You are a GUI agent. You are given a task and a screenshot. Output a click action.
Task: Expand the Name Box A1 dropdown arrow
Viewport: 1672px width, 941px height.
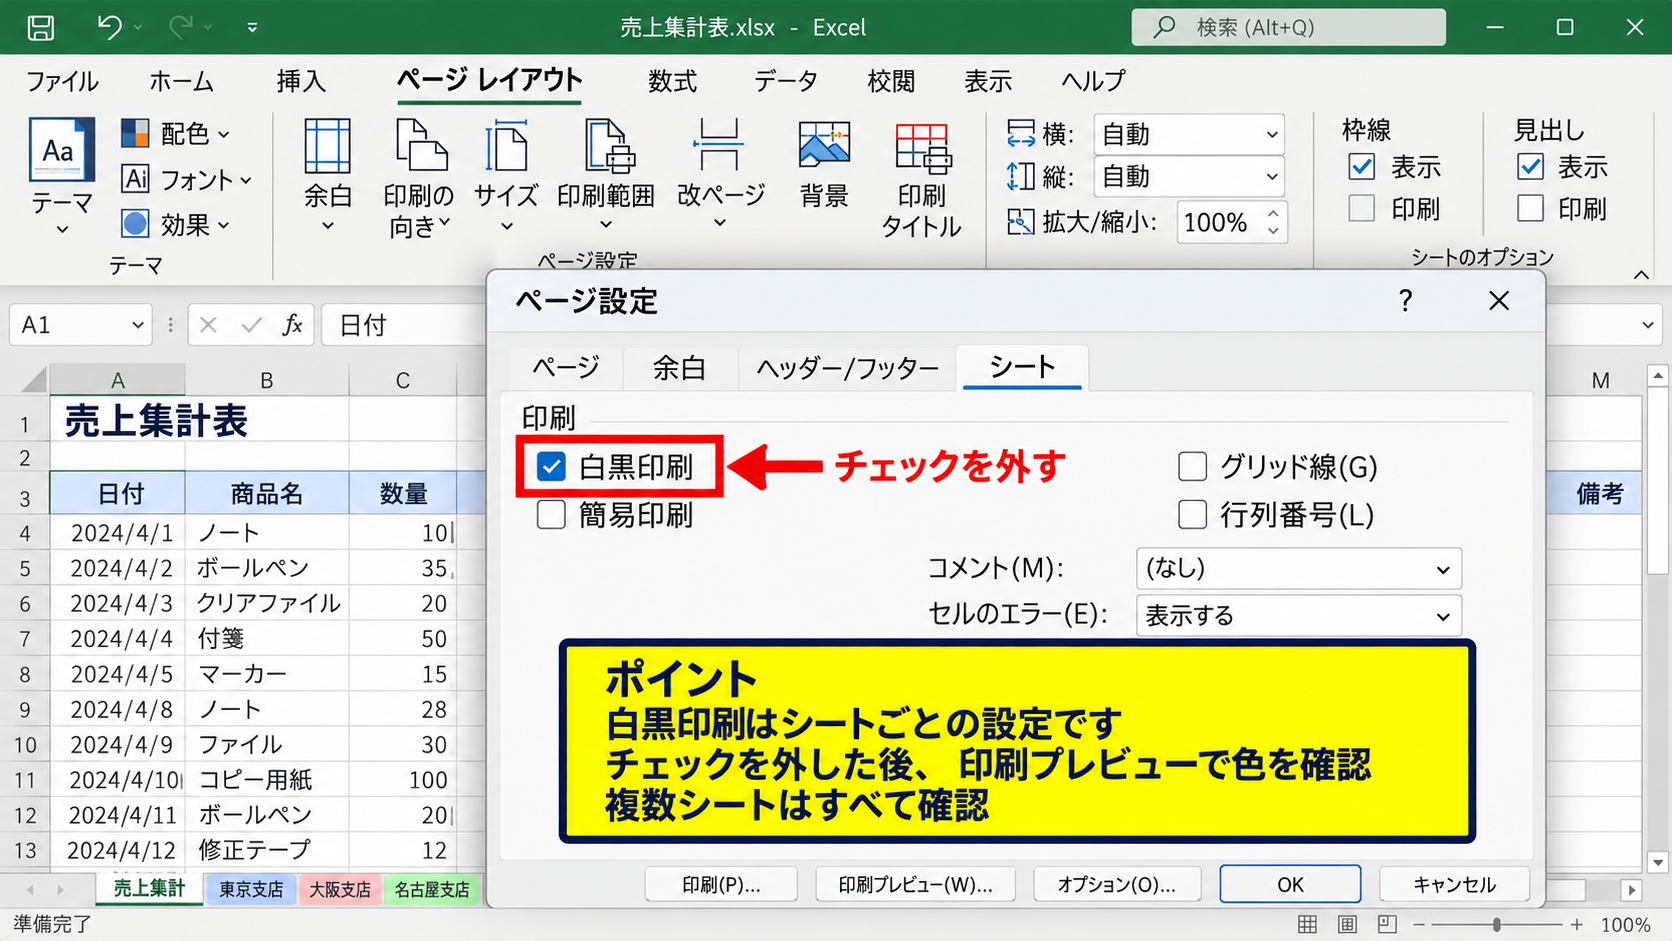138,325
